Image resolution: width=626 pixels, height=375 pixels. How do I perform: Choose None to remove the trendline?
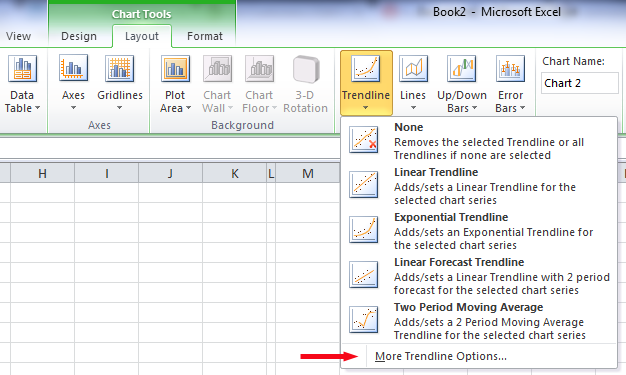(479, 141)
